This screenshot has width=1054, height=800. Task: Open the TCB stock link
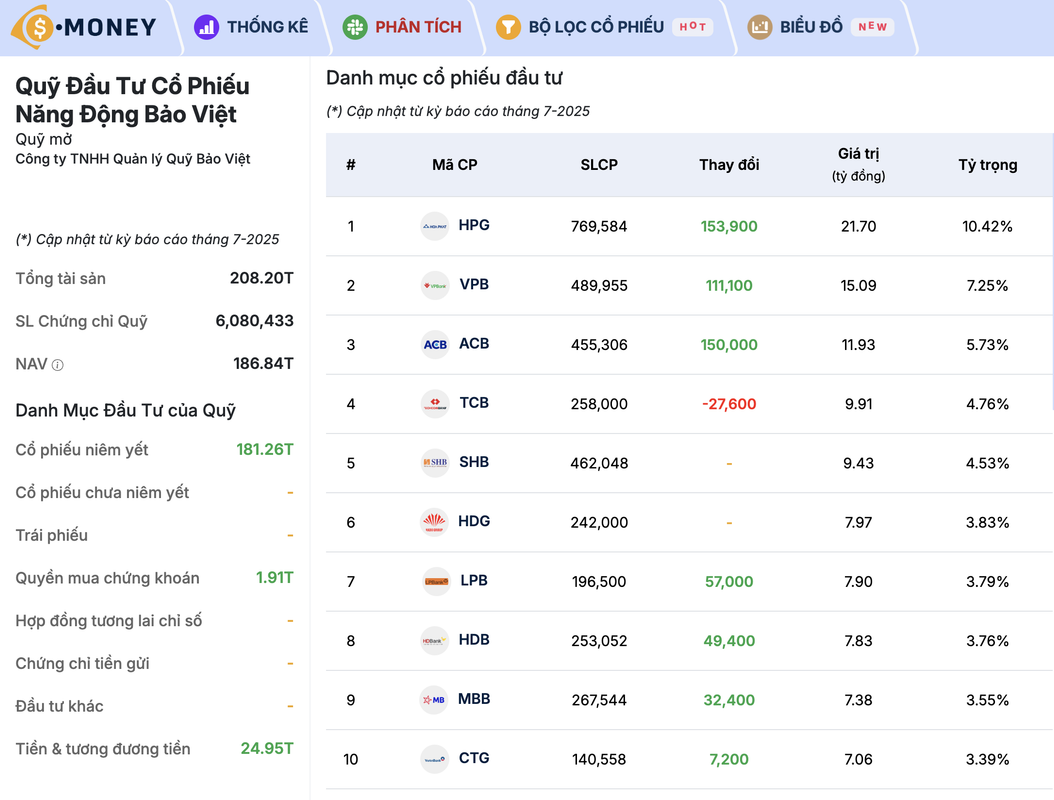tap(474, 403)
